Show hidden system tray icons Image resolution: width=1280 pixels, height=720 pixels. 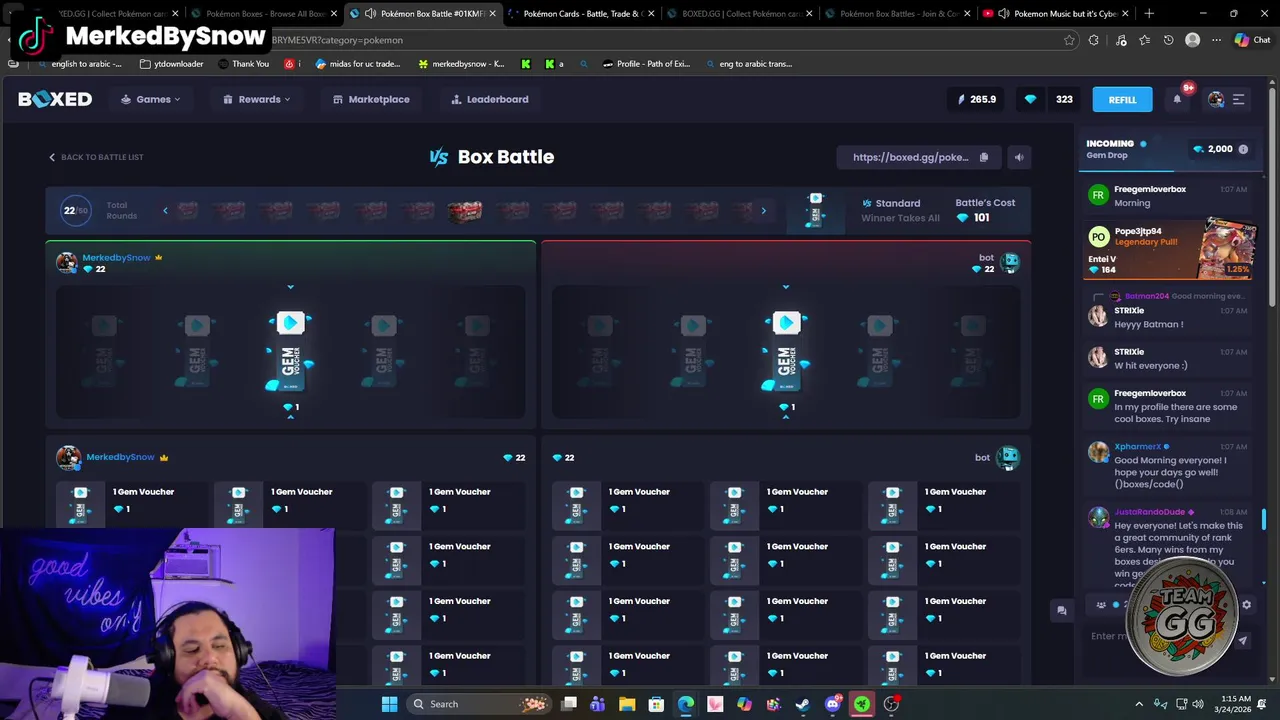[x=1138, y=704]
